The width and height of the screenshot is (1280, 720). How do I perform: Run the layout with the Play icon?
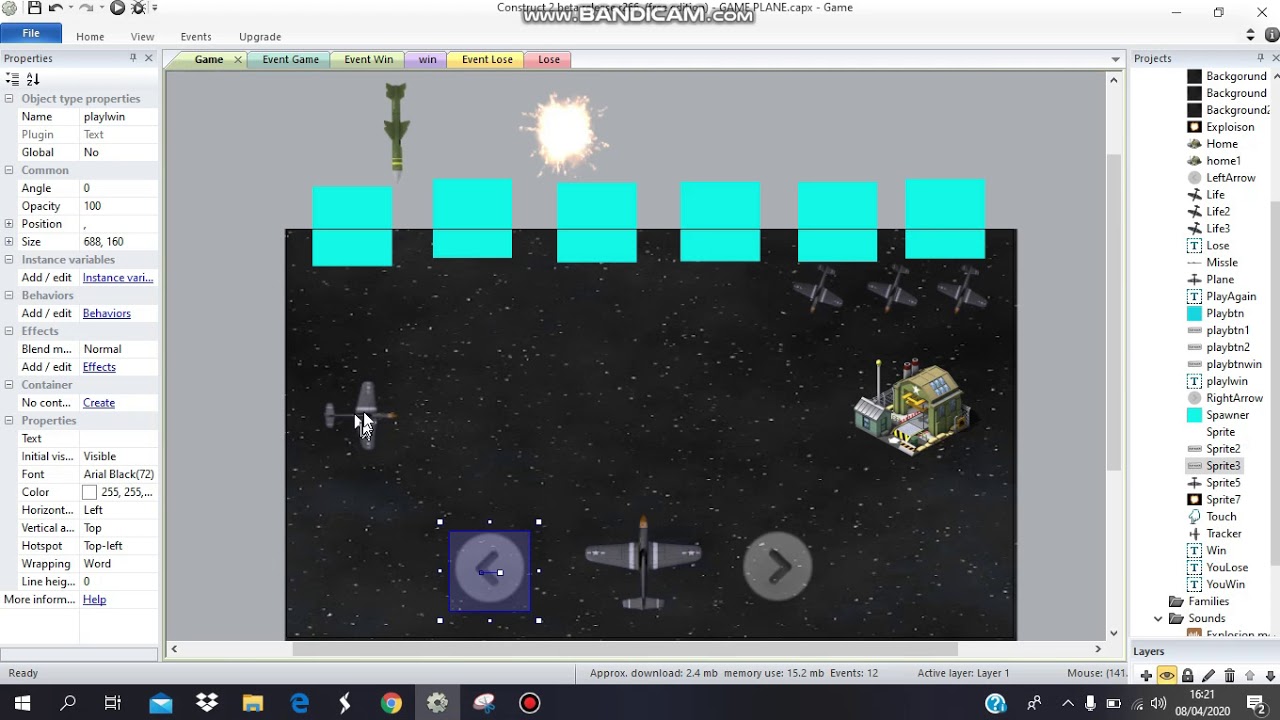pos(117,8)
